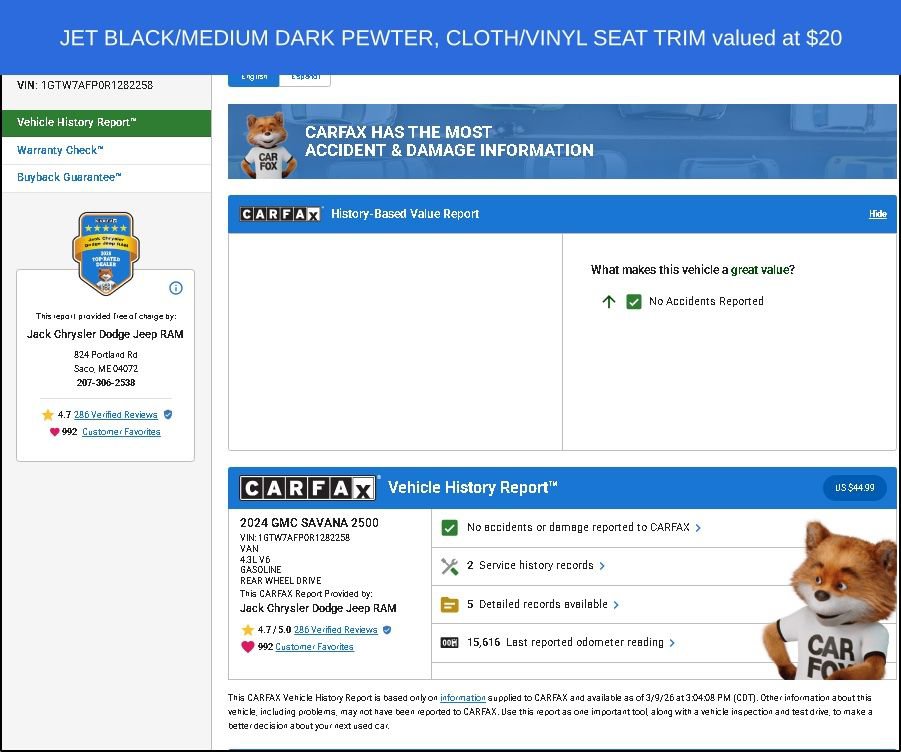901x752 pixels.
Task: Expand Last reported odometer reading chevron
Action: click(x=672, y=643)
